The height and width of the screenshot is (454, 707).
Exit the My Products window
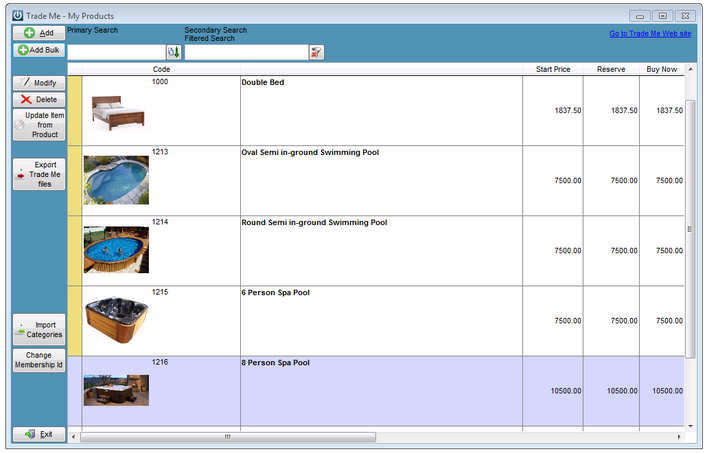pyautogui.click(x=39, y=434)
